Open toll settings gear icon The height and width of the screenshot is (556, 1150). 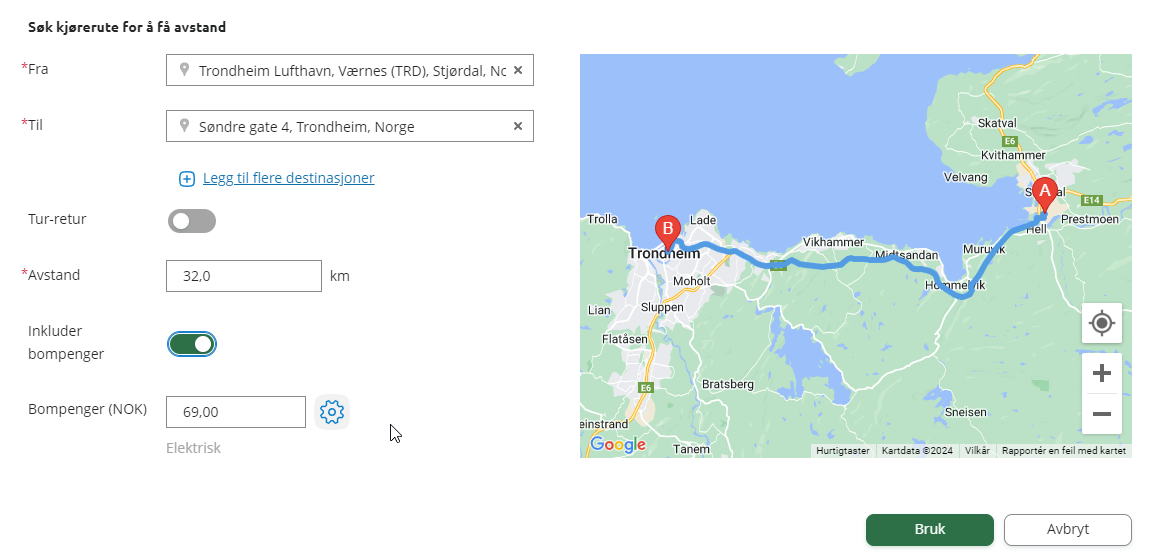[x=332, y=412]
